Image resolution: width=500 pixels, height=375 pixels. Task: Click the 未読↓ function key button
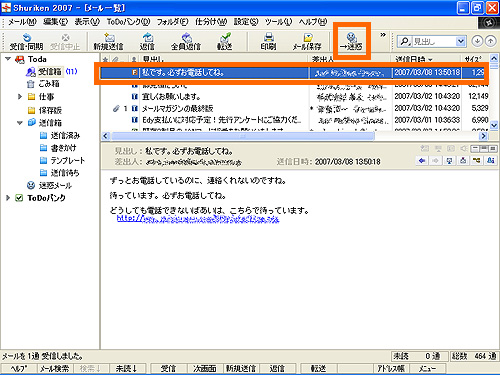127,368
